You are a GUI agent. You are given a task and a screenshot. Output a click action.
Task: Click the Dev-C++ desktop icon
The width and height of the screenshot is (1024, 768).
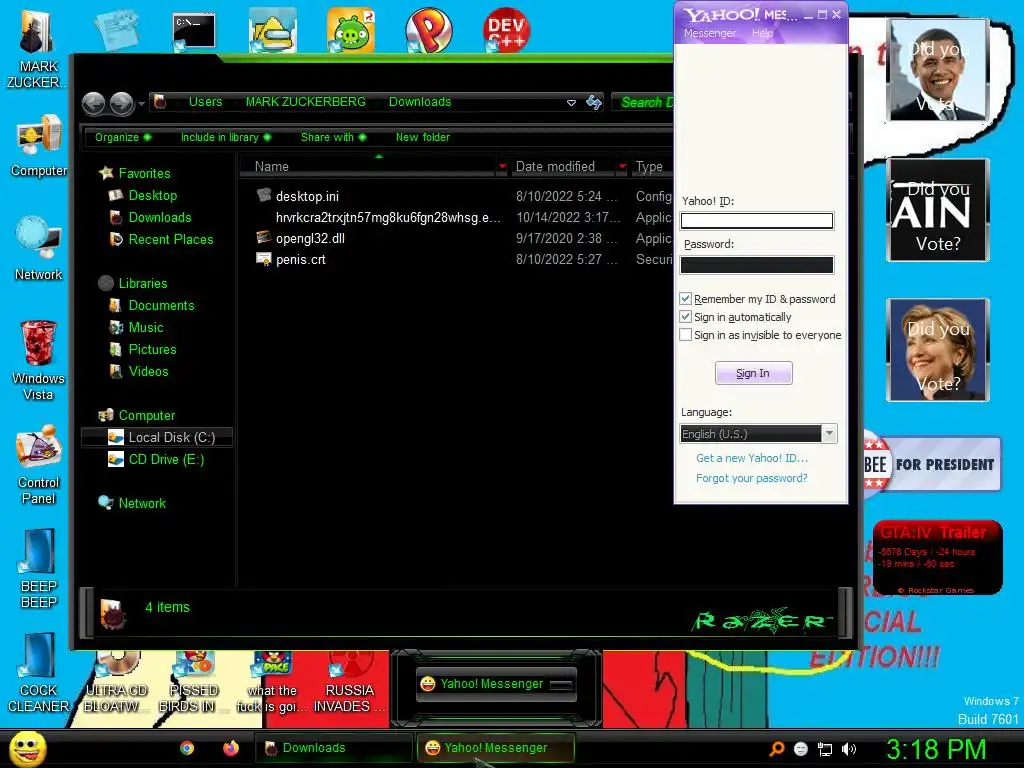[x=506, y=31]
